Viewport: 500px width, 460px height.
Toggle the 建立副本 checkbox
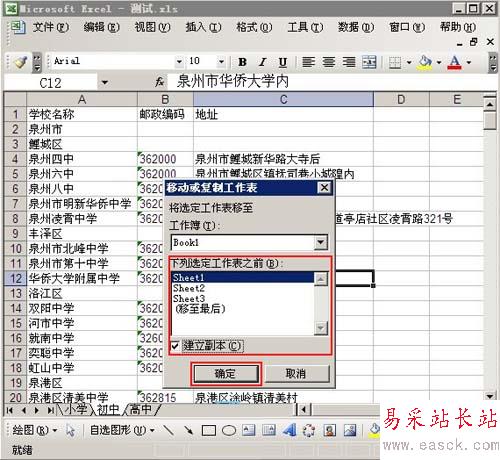(175, 346)
